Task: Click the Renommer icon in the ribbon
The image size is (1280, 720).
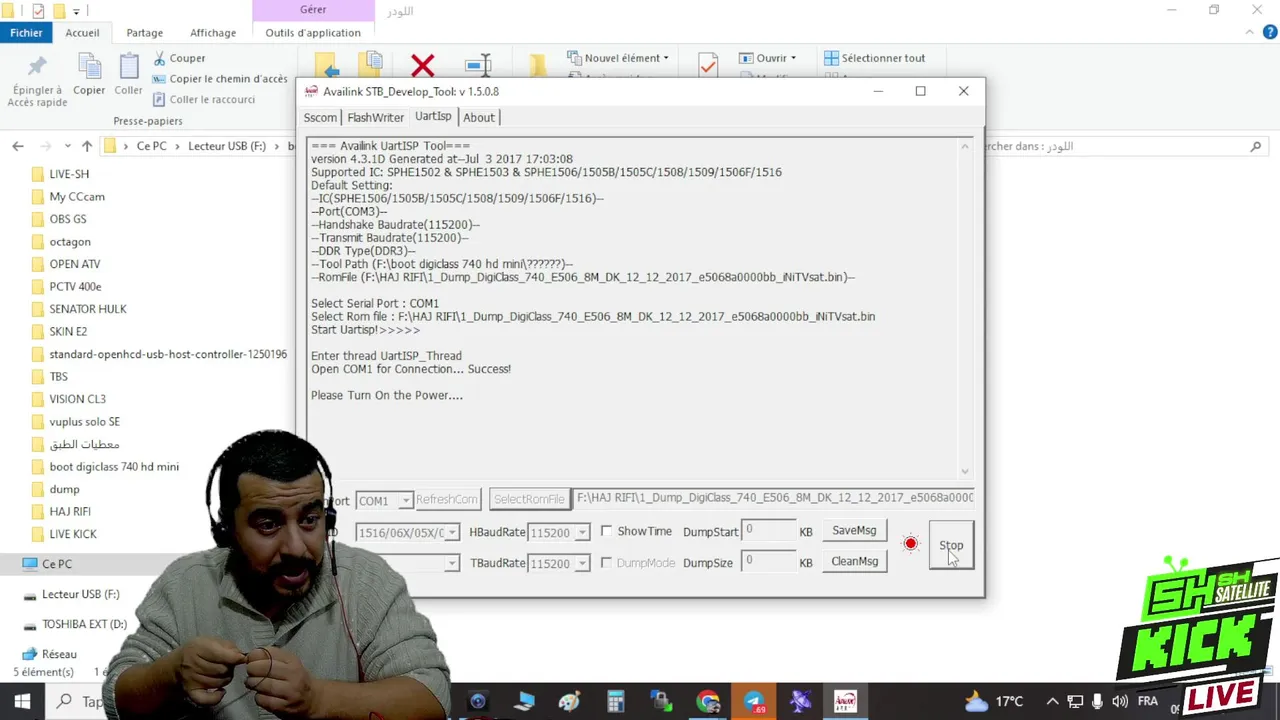Action: [479, 66]
